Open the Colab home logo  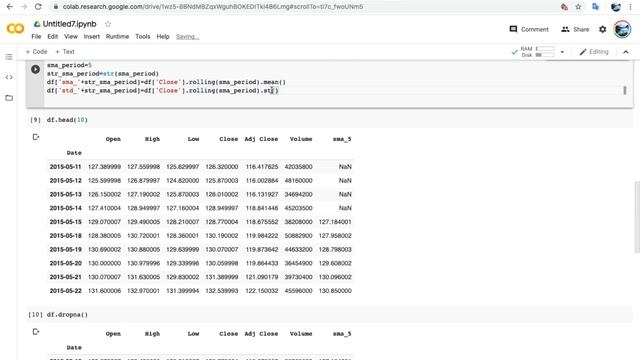pos(16,29)
